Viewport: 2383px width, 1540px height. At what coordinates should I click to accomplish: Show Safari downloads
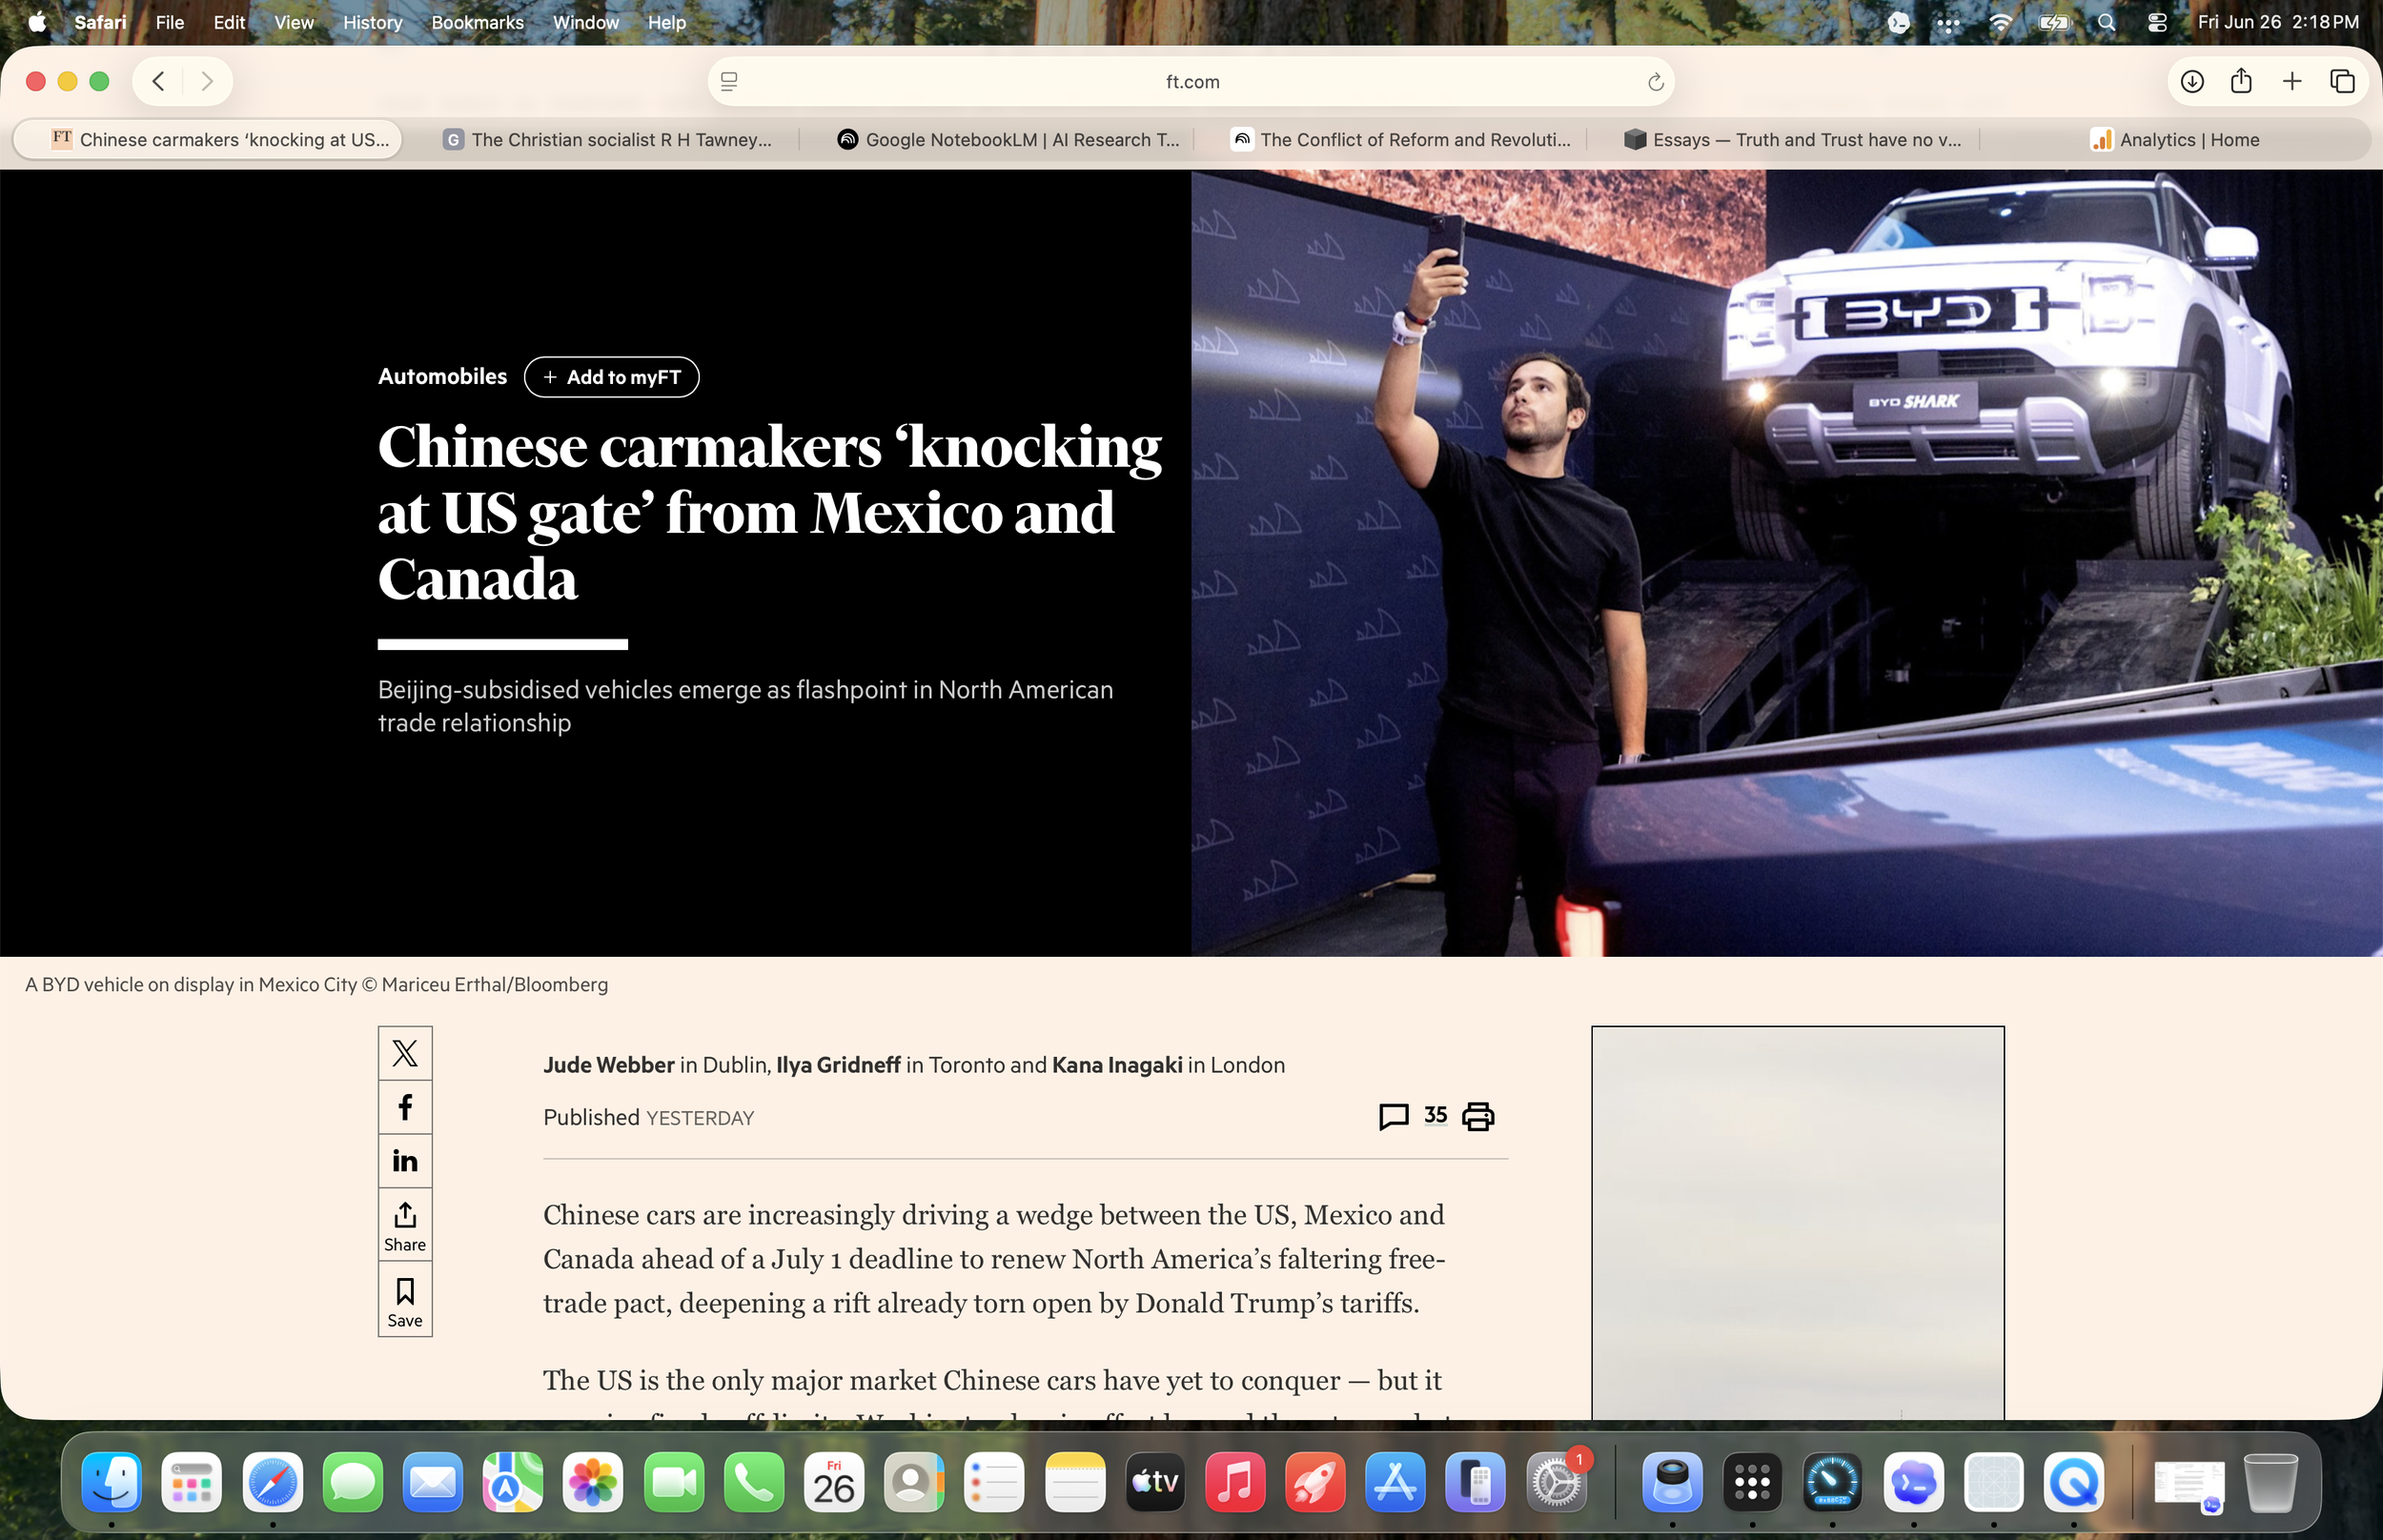tap(2192, 82)
